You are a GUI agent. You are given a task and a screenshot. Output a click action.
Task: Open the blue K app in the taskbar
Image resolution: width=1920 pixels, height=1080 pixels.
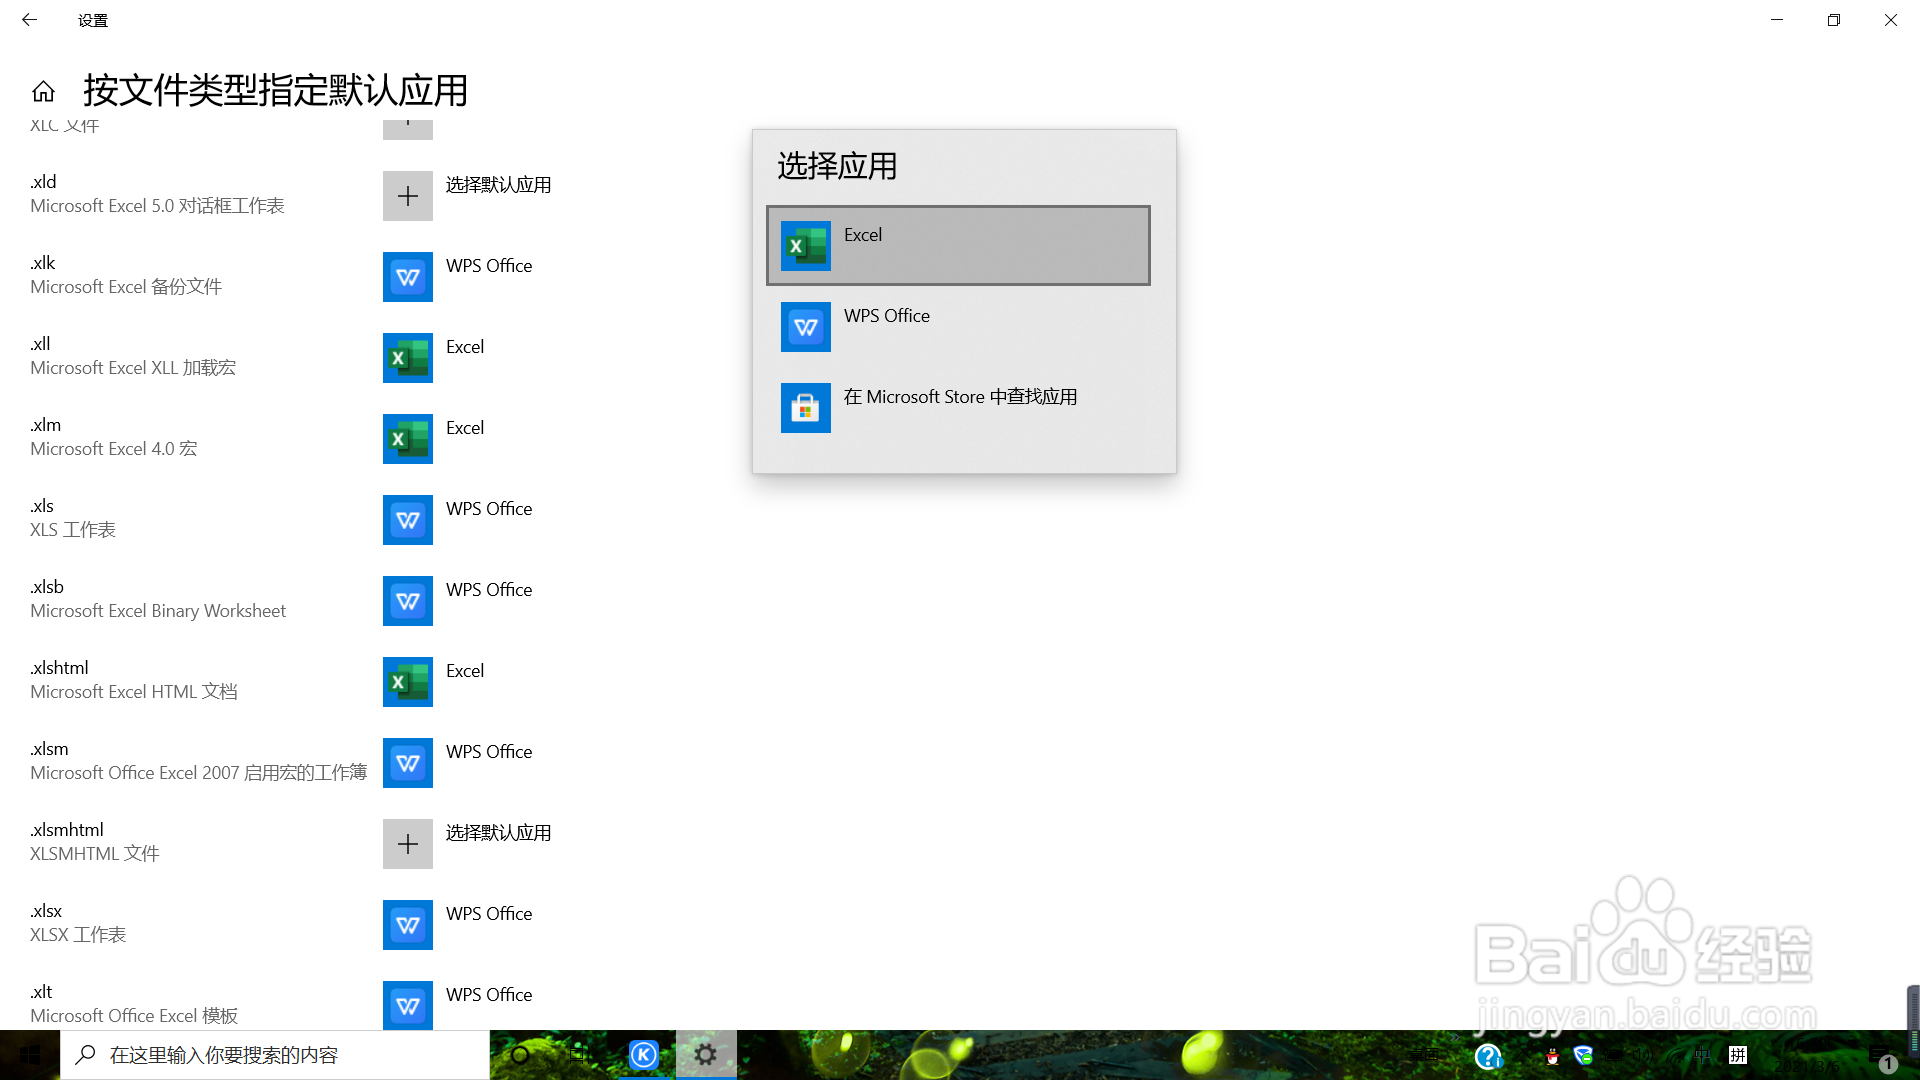coord(644,1055)
